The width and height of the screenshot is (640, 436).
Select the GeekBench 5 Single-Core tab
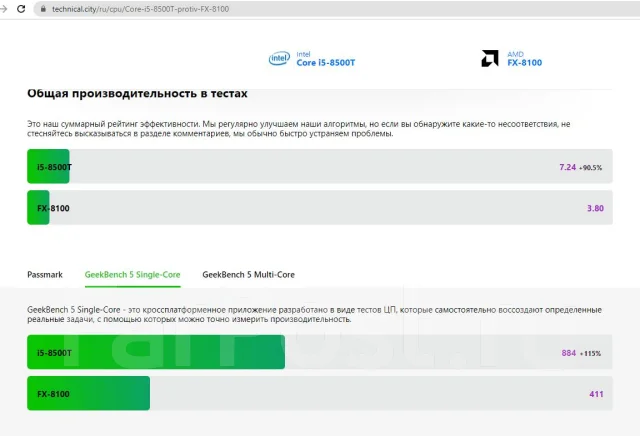(132, 275)
